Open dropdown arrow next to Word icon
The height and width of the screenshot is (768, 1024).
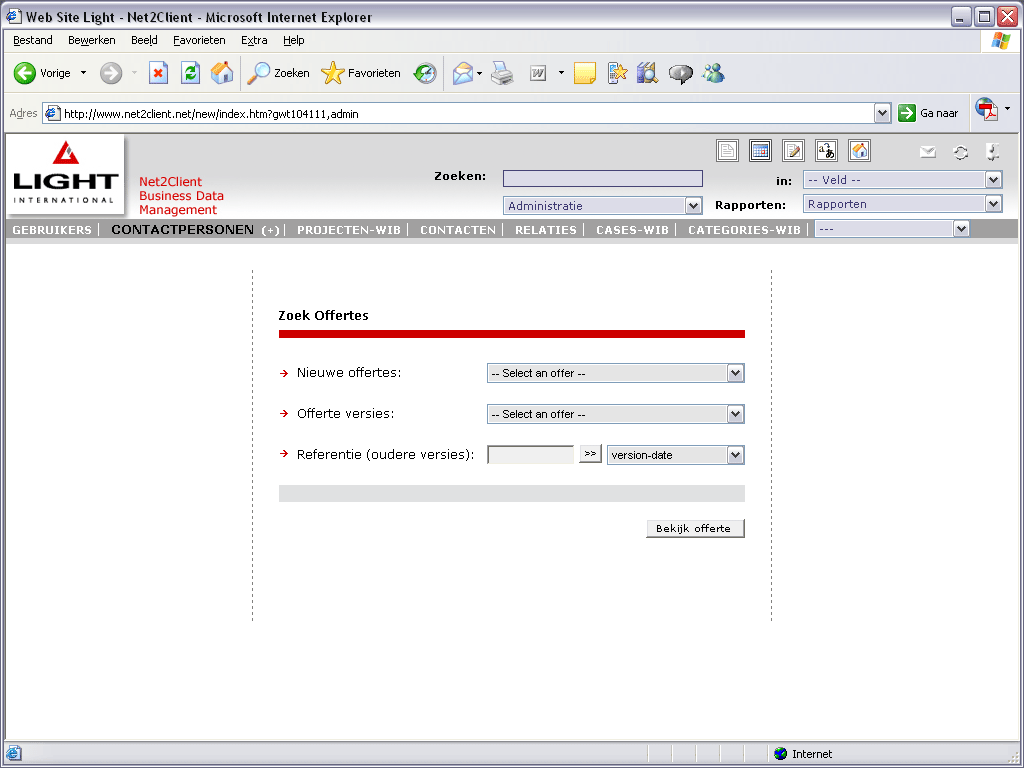pyautogui.click(x=561, y=73)
